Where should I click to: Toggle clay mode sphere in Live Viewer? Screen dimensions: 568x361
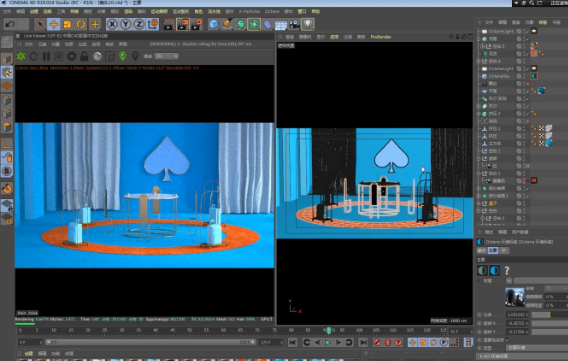(x=97, y=56)
